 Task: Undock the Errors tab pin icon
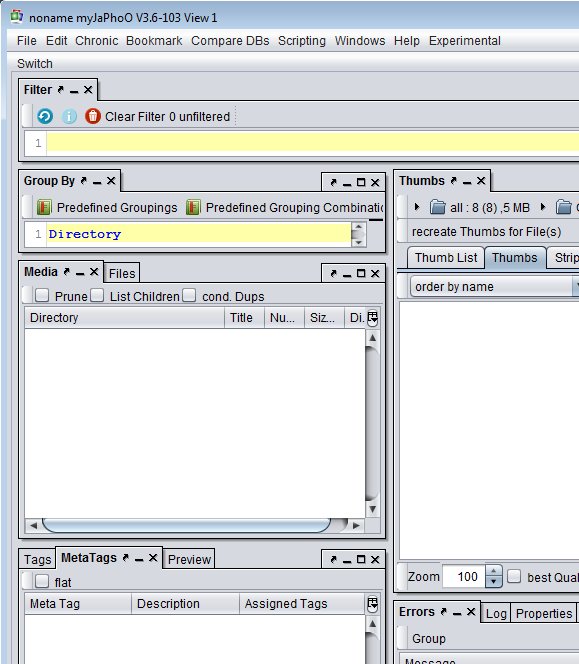pyautogui.click(x=443, y=611)
